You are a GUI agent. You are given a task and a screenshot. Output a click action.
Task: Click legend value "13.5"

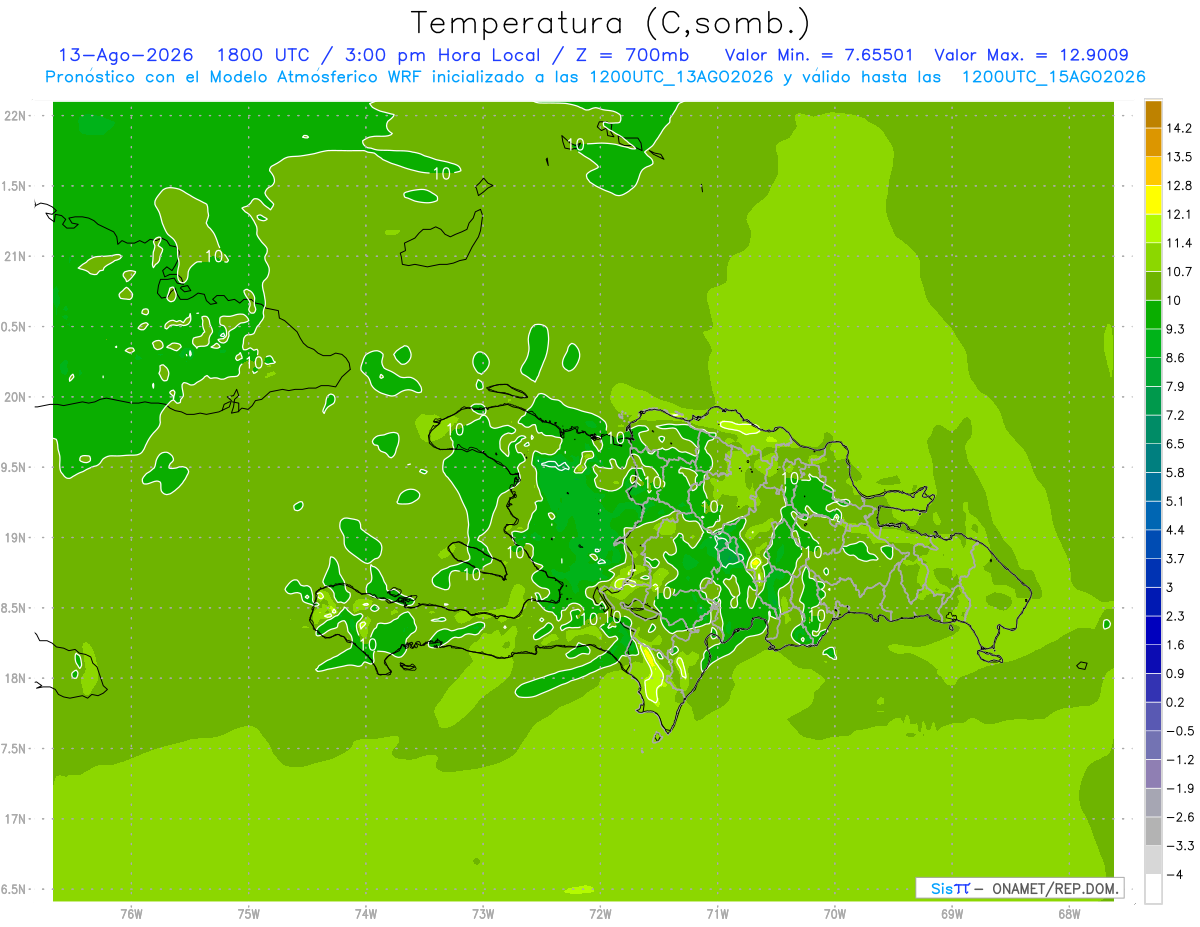[x=1178, y=157]
